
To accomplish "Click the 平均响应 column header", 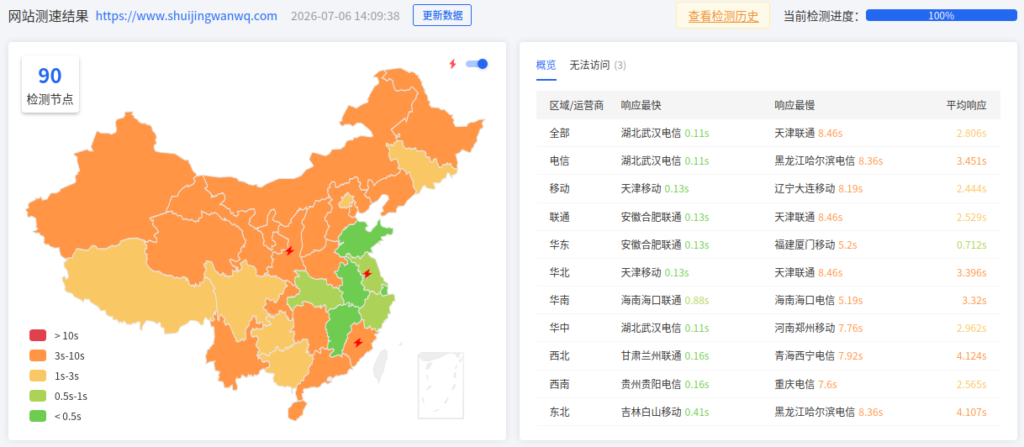I will point(967,105).
